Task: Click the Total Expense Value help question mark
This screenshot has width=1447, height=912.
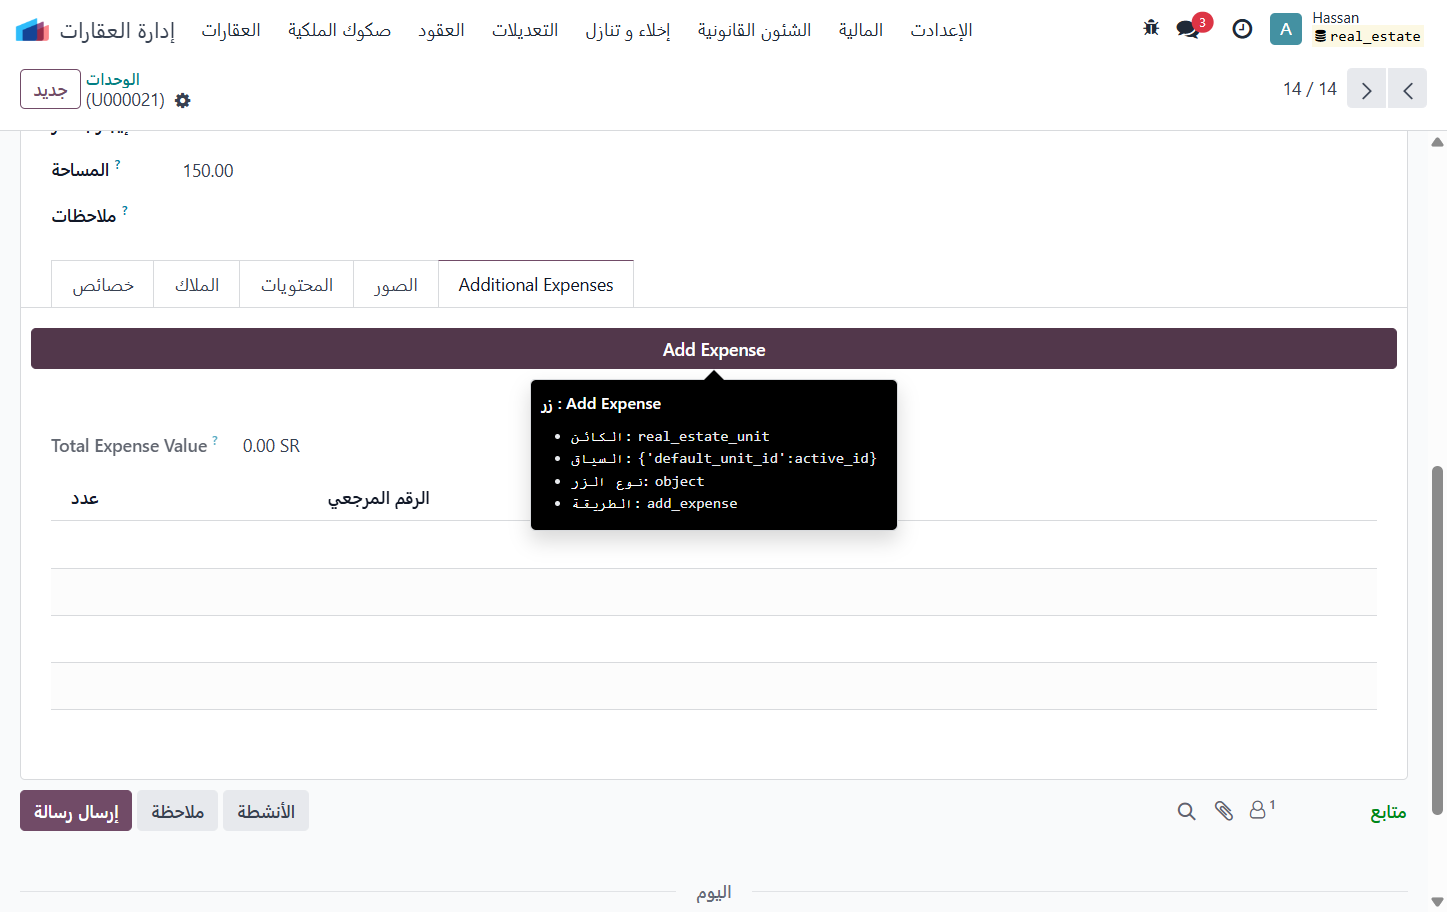Action: tap(215, 440)
